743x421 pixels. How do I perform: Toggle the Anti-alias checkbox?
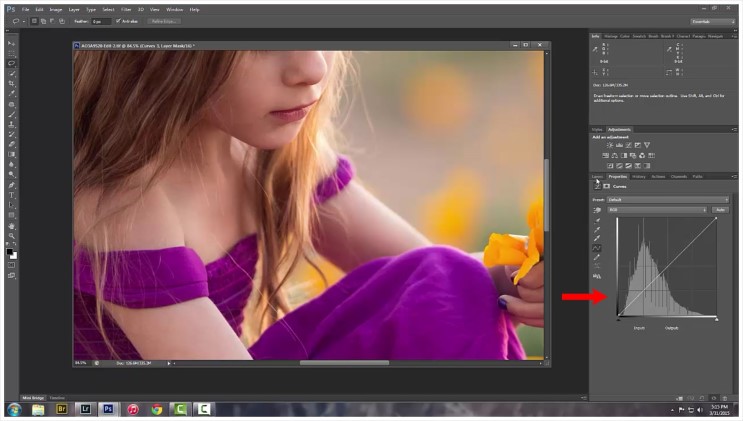118,20
